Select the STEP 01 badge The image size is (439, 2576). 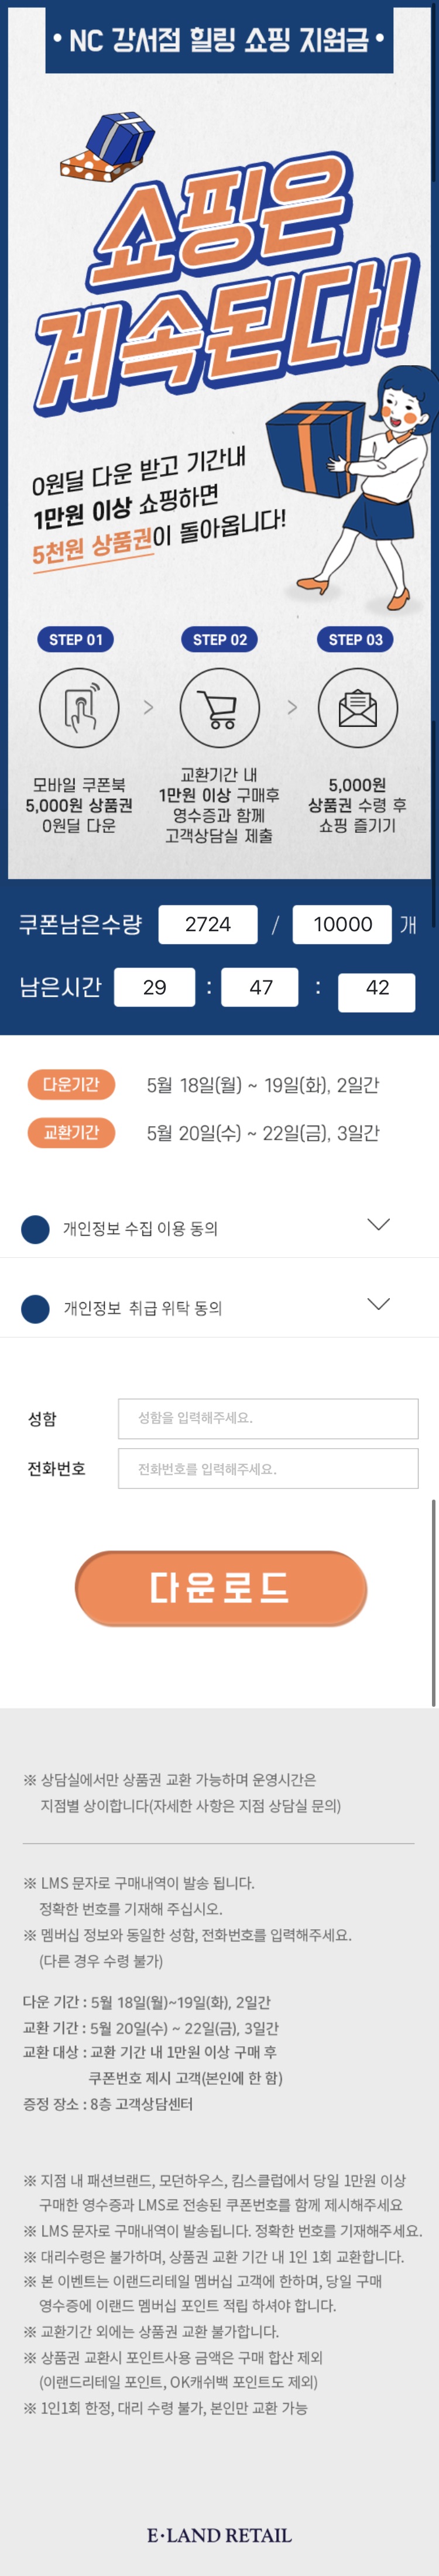pyautogui.click(x=76, y=640)
